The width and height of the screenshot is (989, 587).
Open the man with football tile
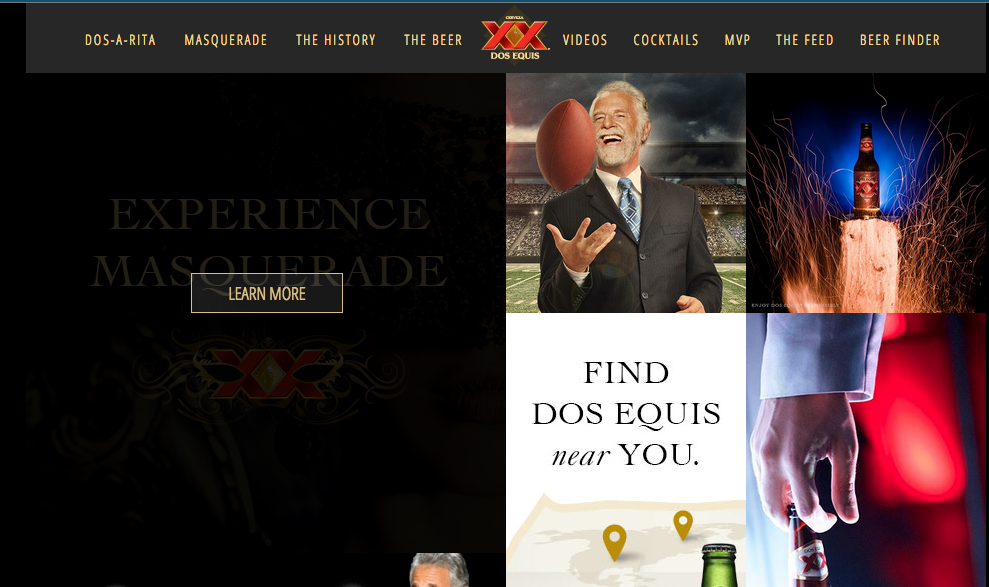click(626, 193)
